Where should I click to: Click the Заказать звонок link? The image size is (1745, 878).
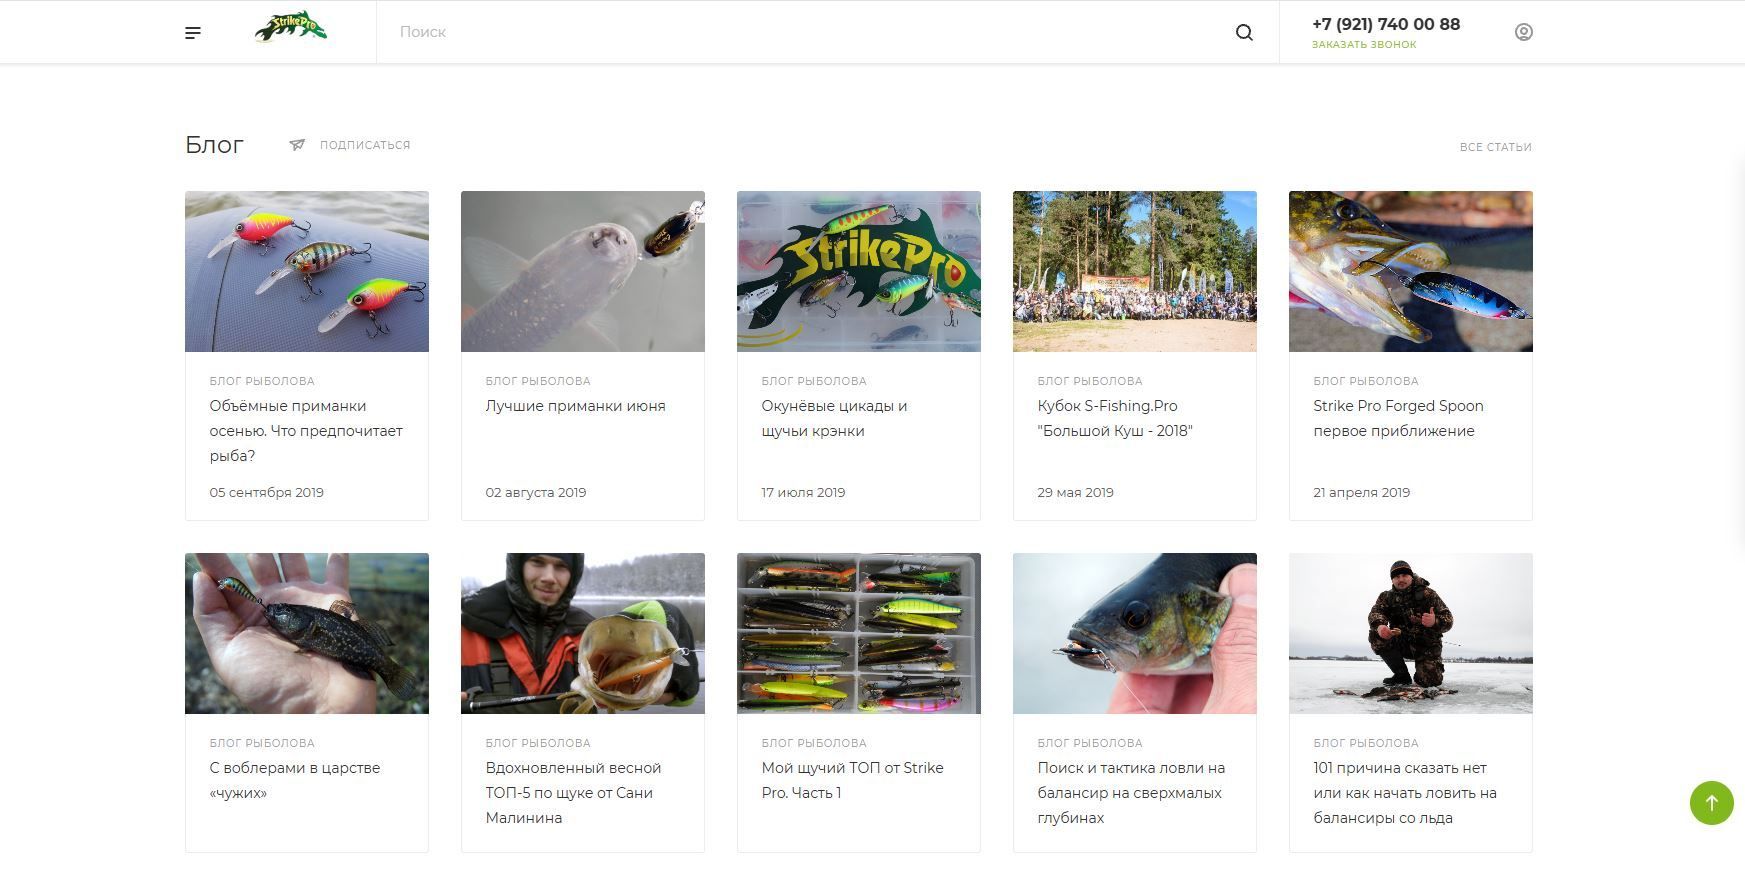[x=1364, y=45]
